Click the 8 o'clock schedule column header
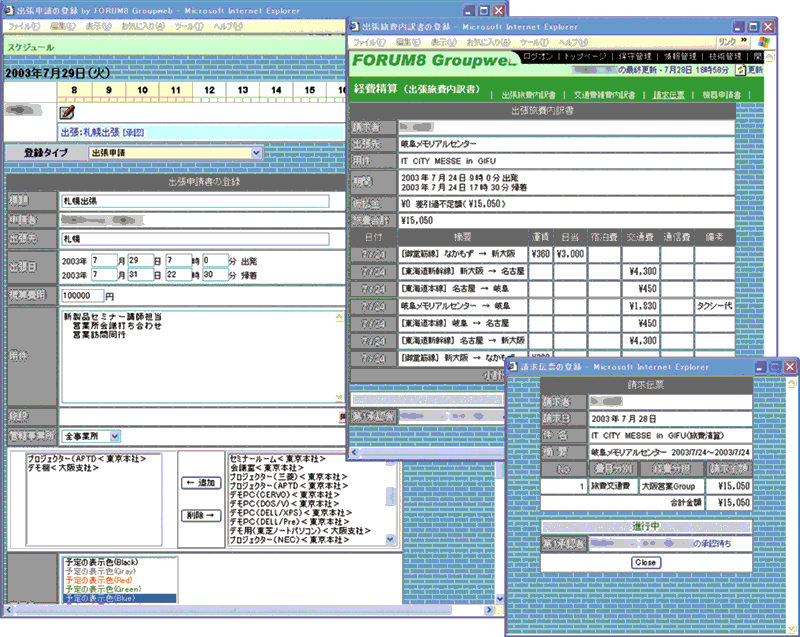 point(74,90)
